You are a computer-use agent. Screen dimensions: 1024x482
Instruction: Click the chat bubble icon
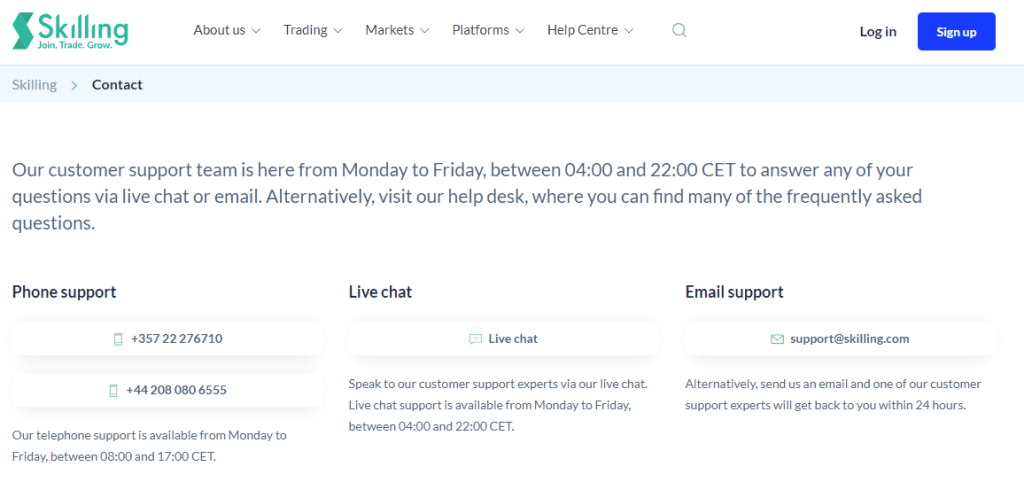point(475,339)
